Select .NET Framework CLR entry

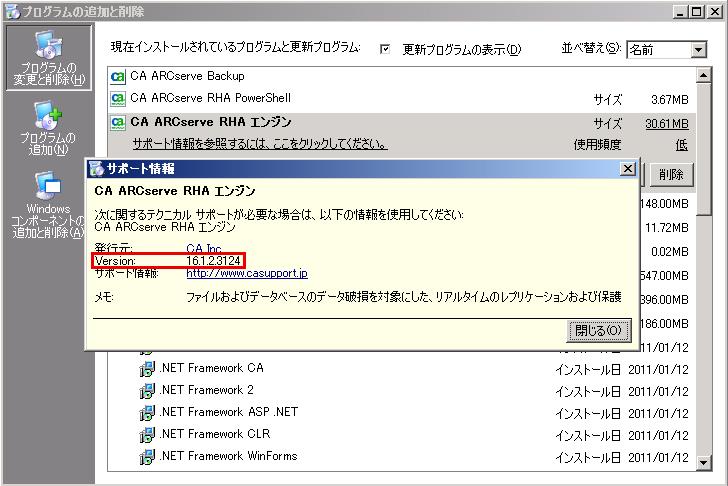point(214,434)
